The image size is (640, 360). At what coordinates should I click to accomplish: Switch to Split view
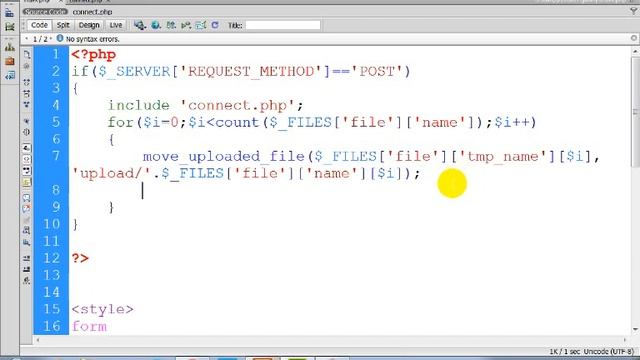point(63,25)
